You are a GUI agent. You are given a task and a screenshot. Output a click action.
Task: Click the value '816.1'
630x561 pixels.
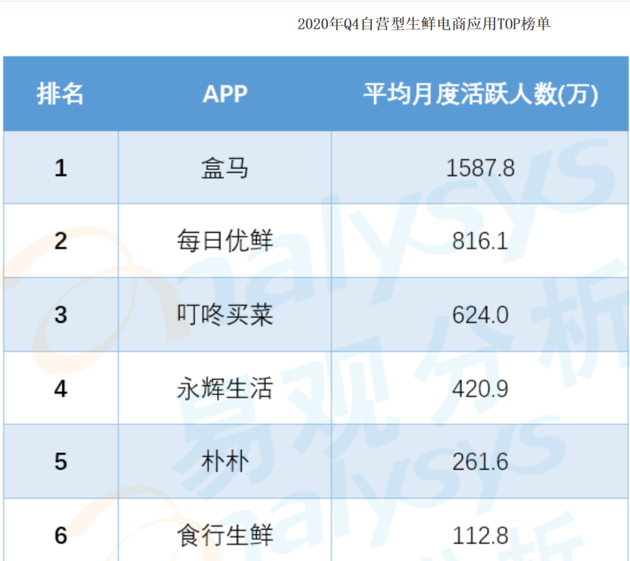click(481, 241)
